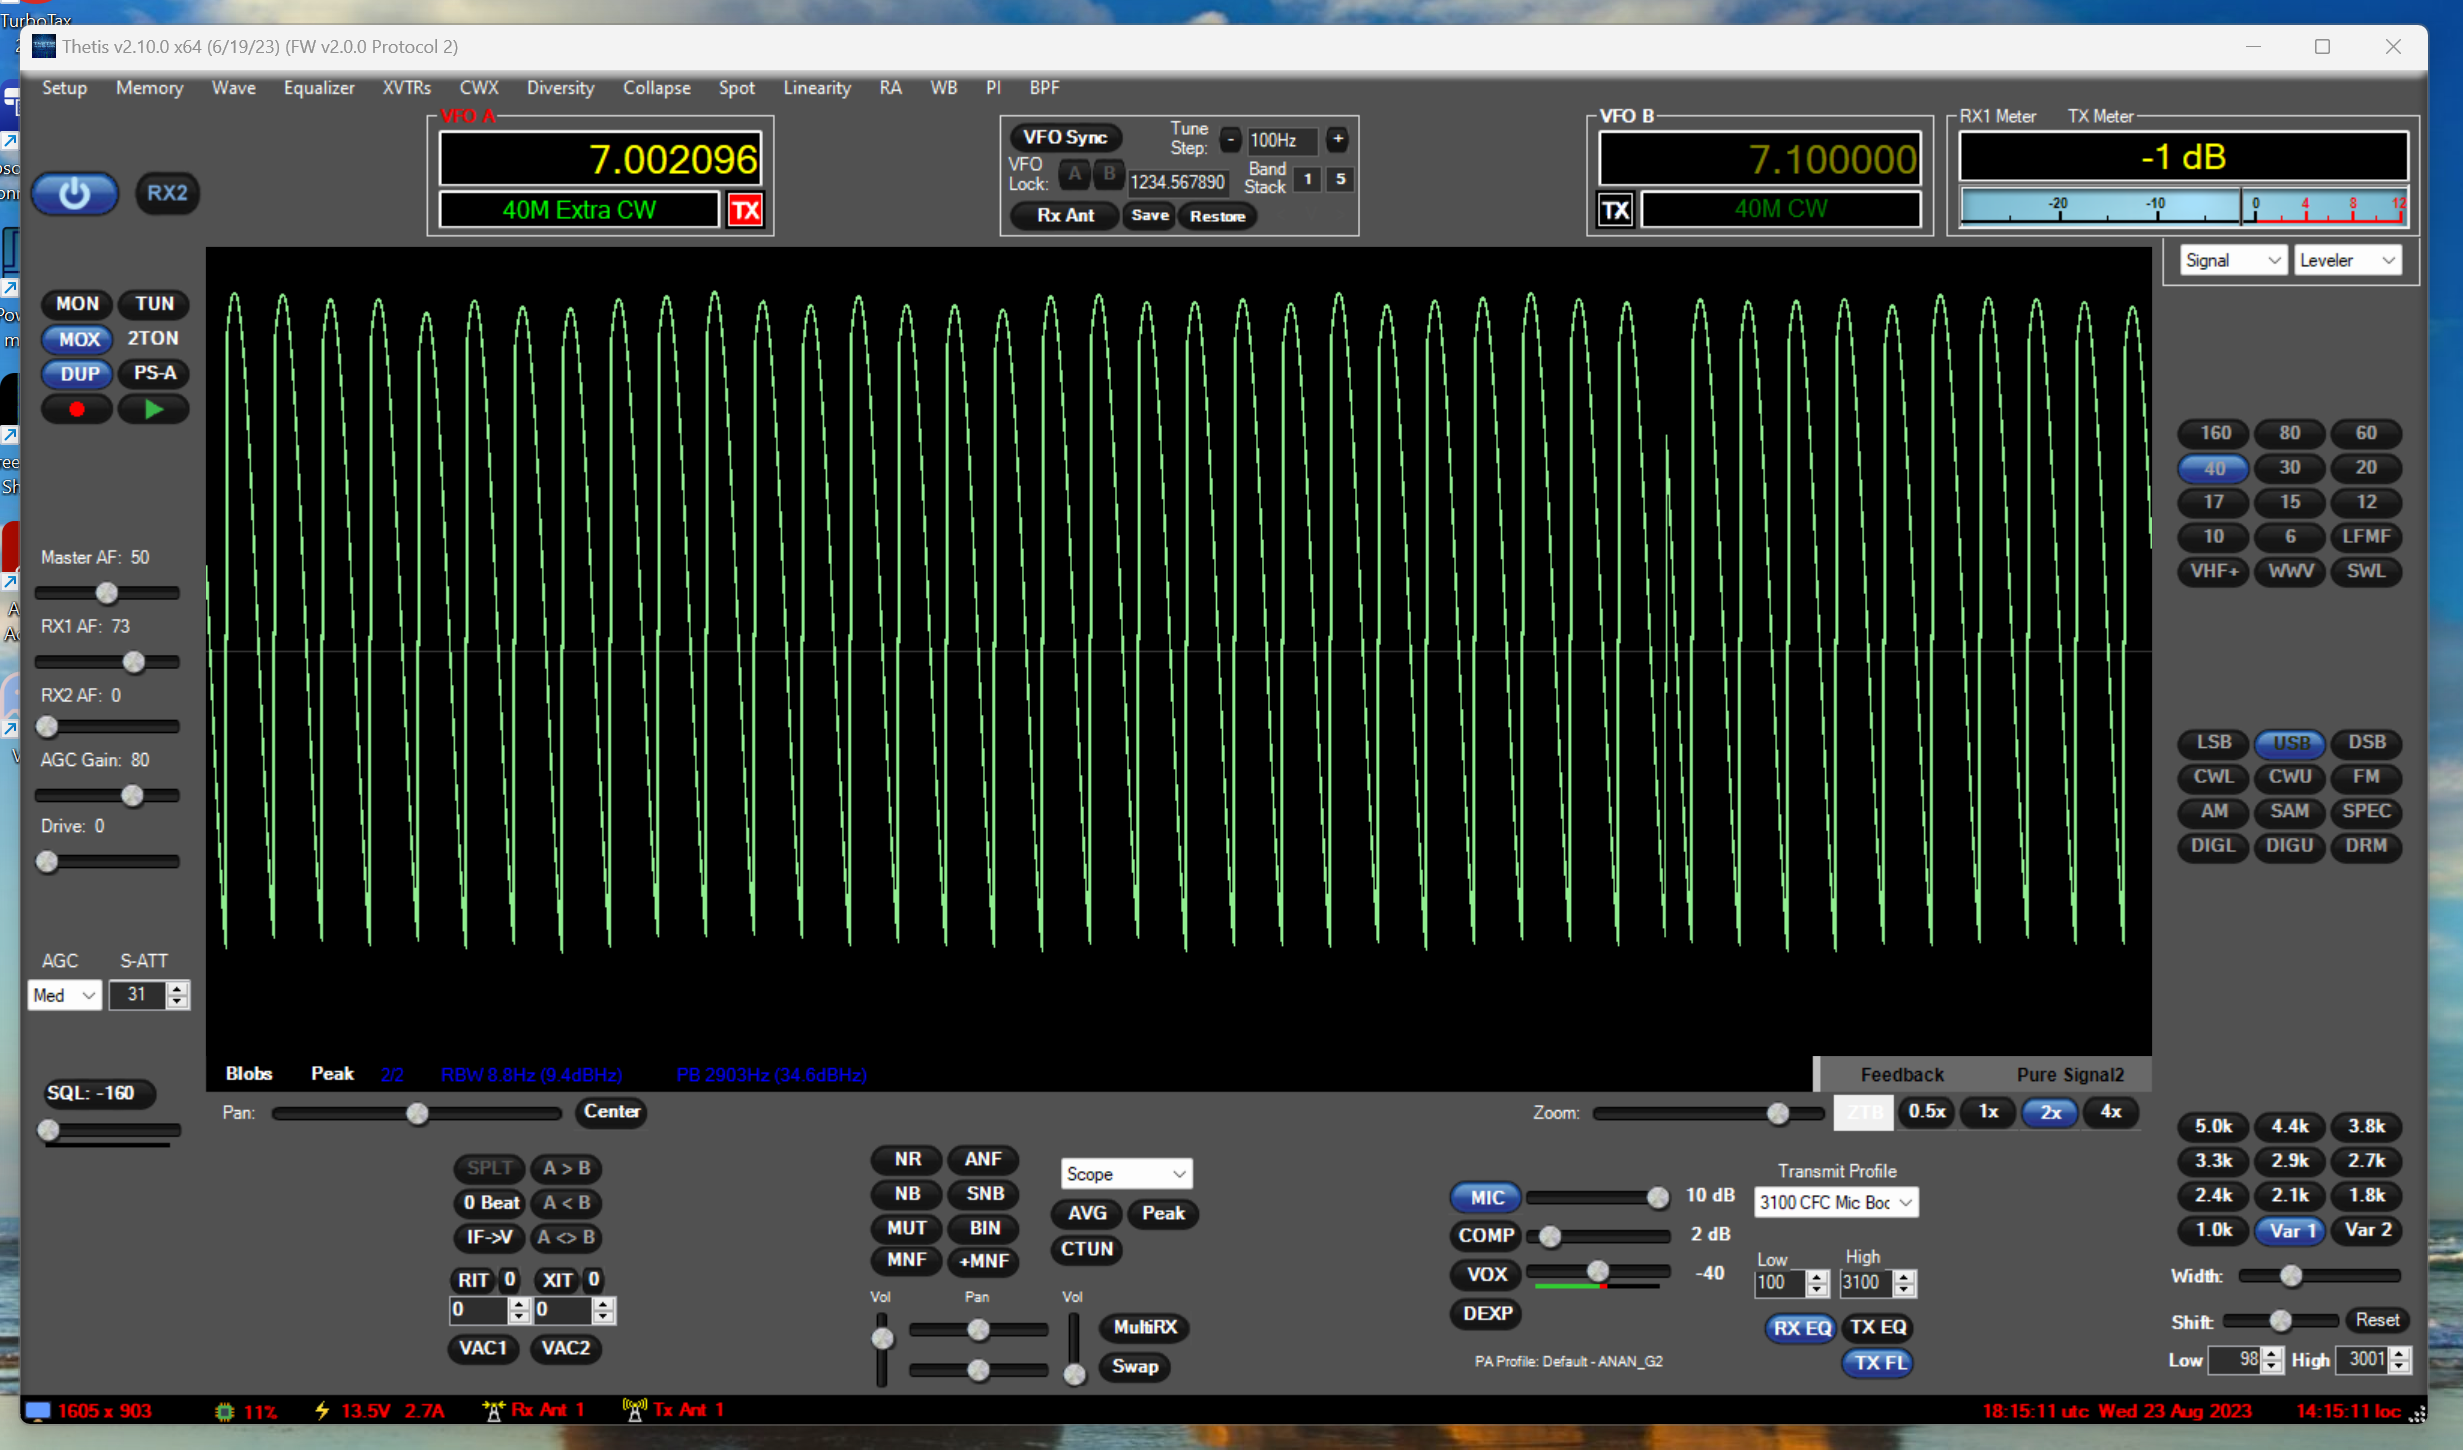
Task: Open the Diversity menu
Action: pyautogui.click(x=561, y=88)
